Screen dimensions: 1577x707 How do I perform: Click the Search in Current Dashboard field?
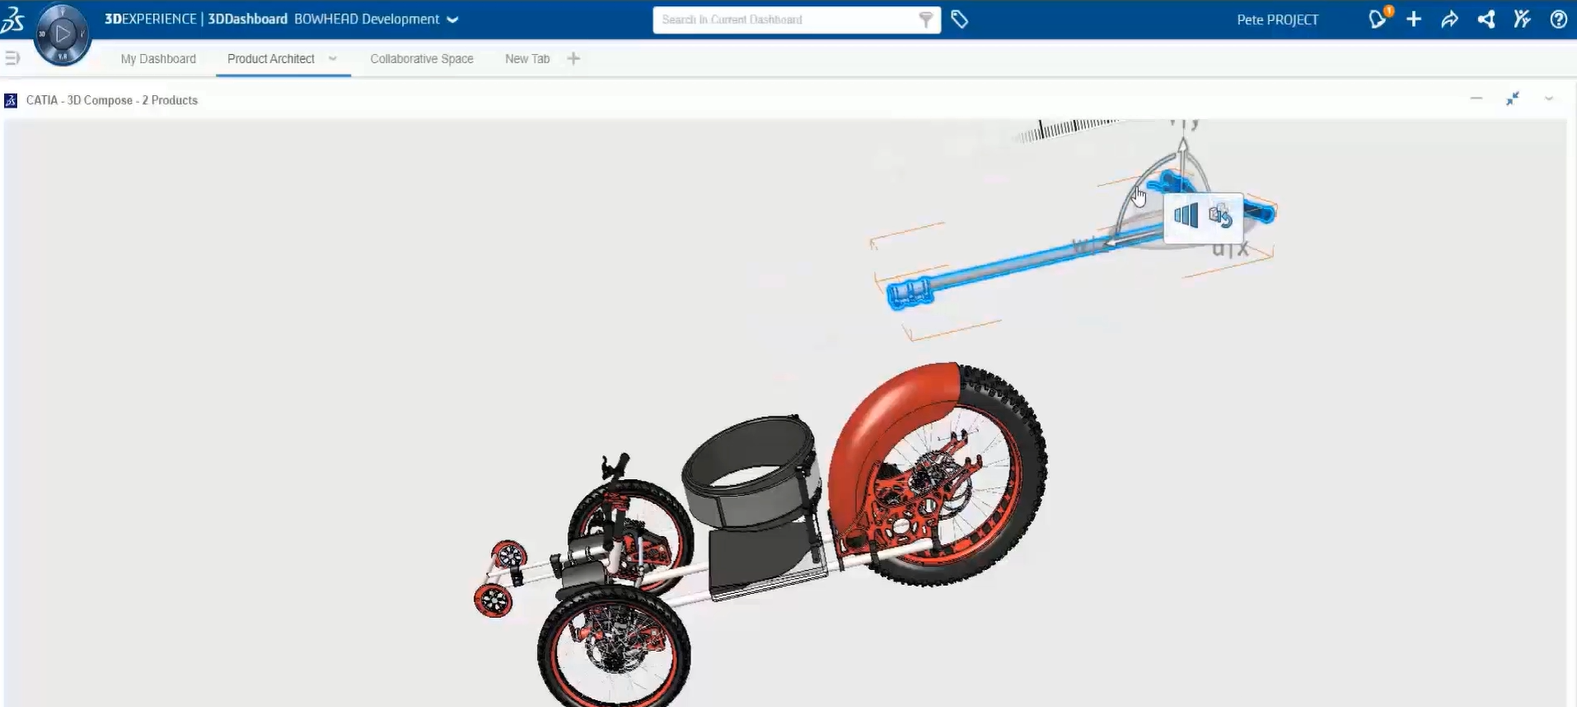tap(785, 20)
